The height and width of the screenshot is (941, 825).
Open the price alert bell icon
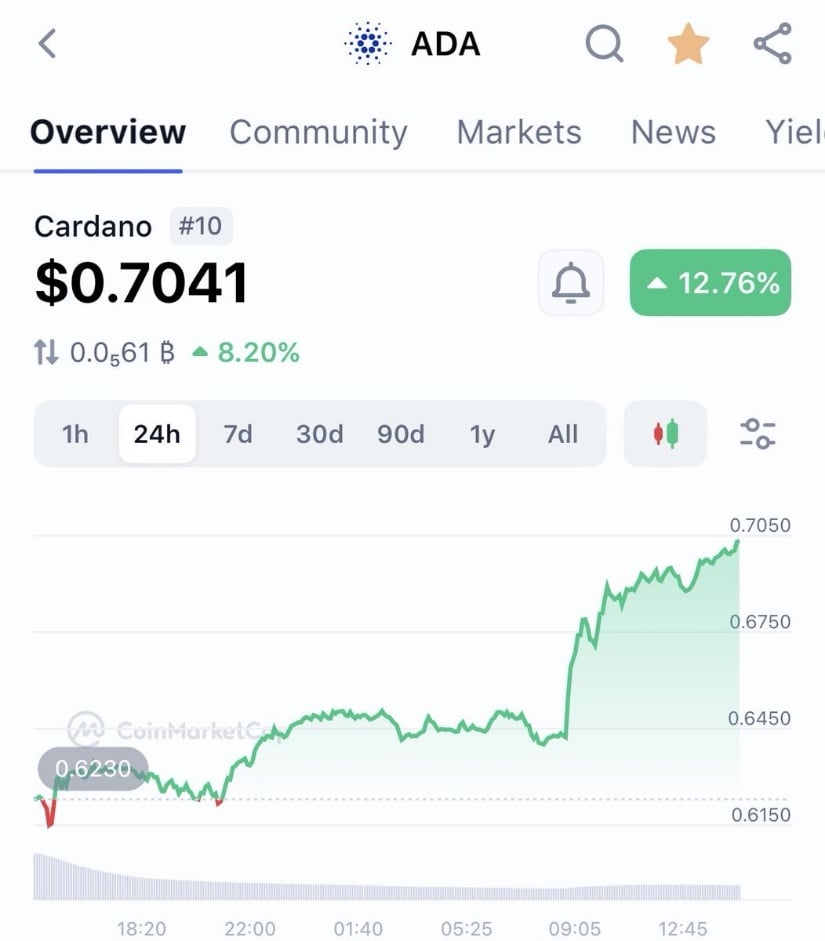tap(571, 283)
